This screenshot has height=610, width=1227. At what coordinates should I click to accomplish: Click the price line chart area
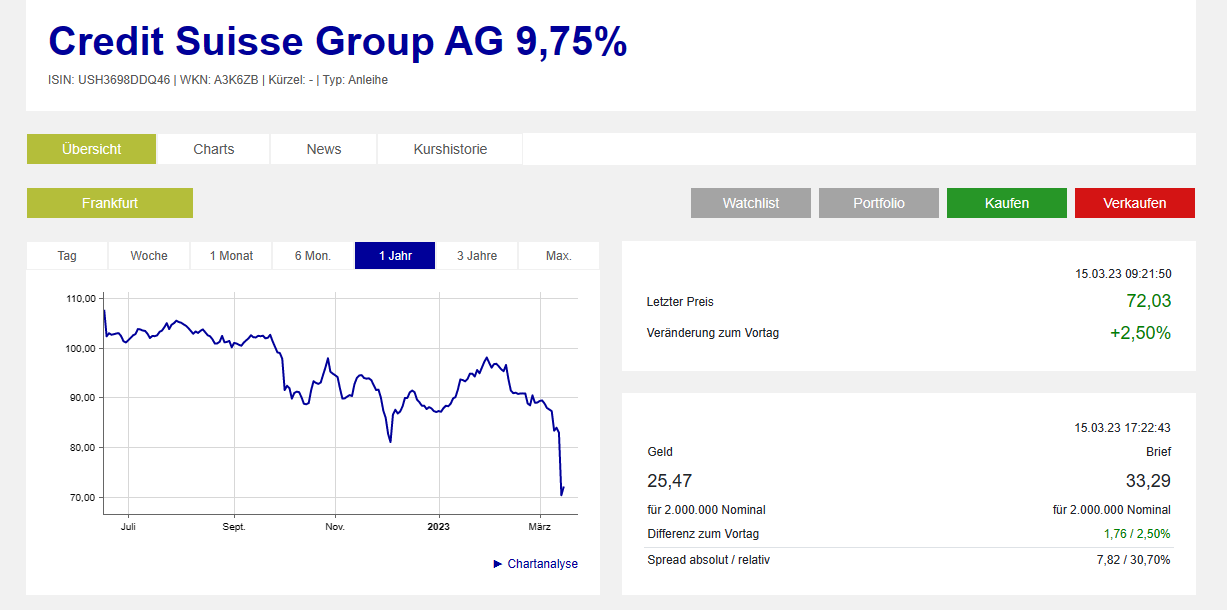tap(340, 400)
